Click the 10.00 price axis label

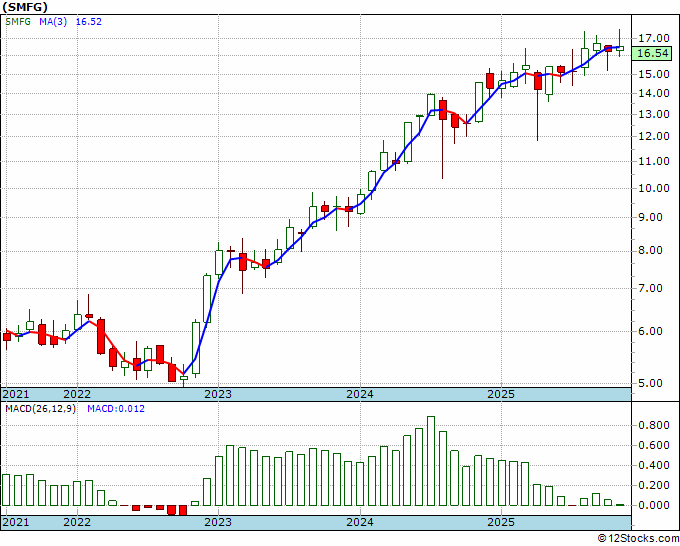click(x=654, y=188)
